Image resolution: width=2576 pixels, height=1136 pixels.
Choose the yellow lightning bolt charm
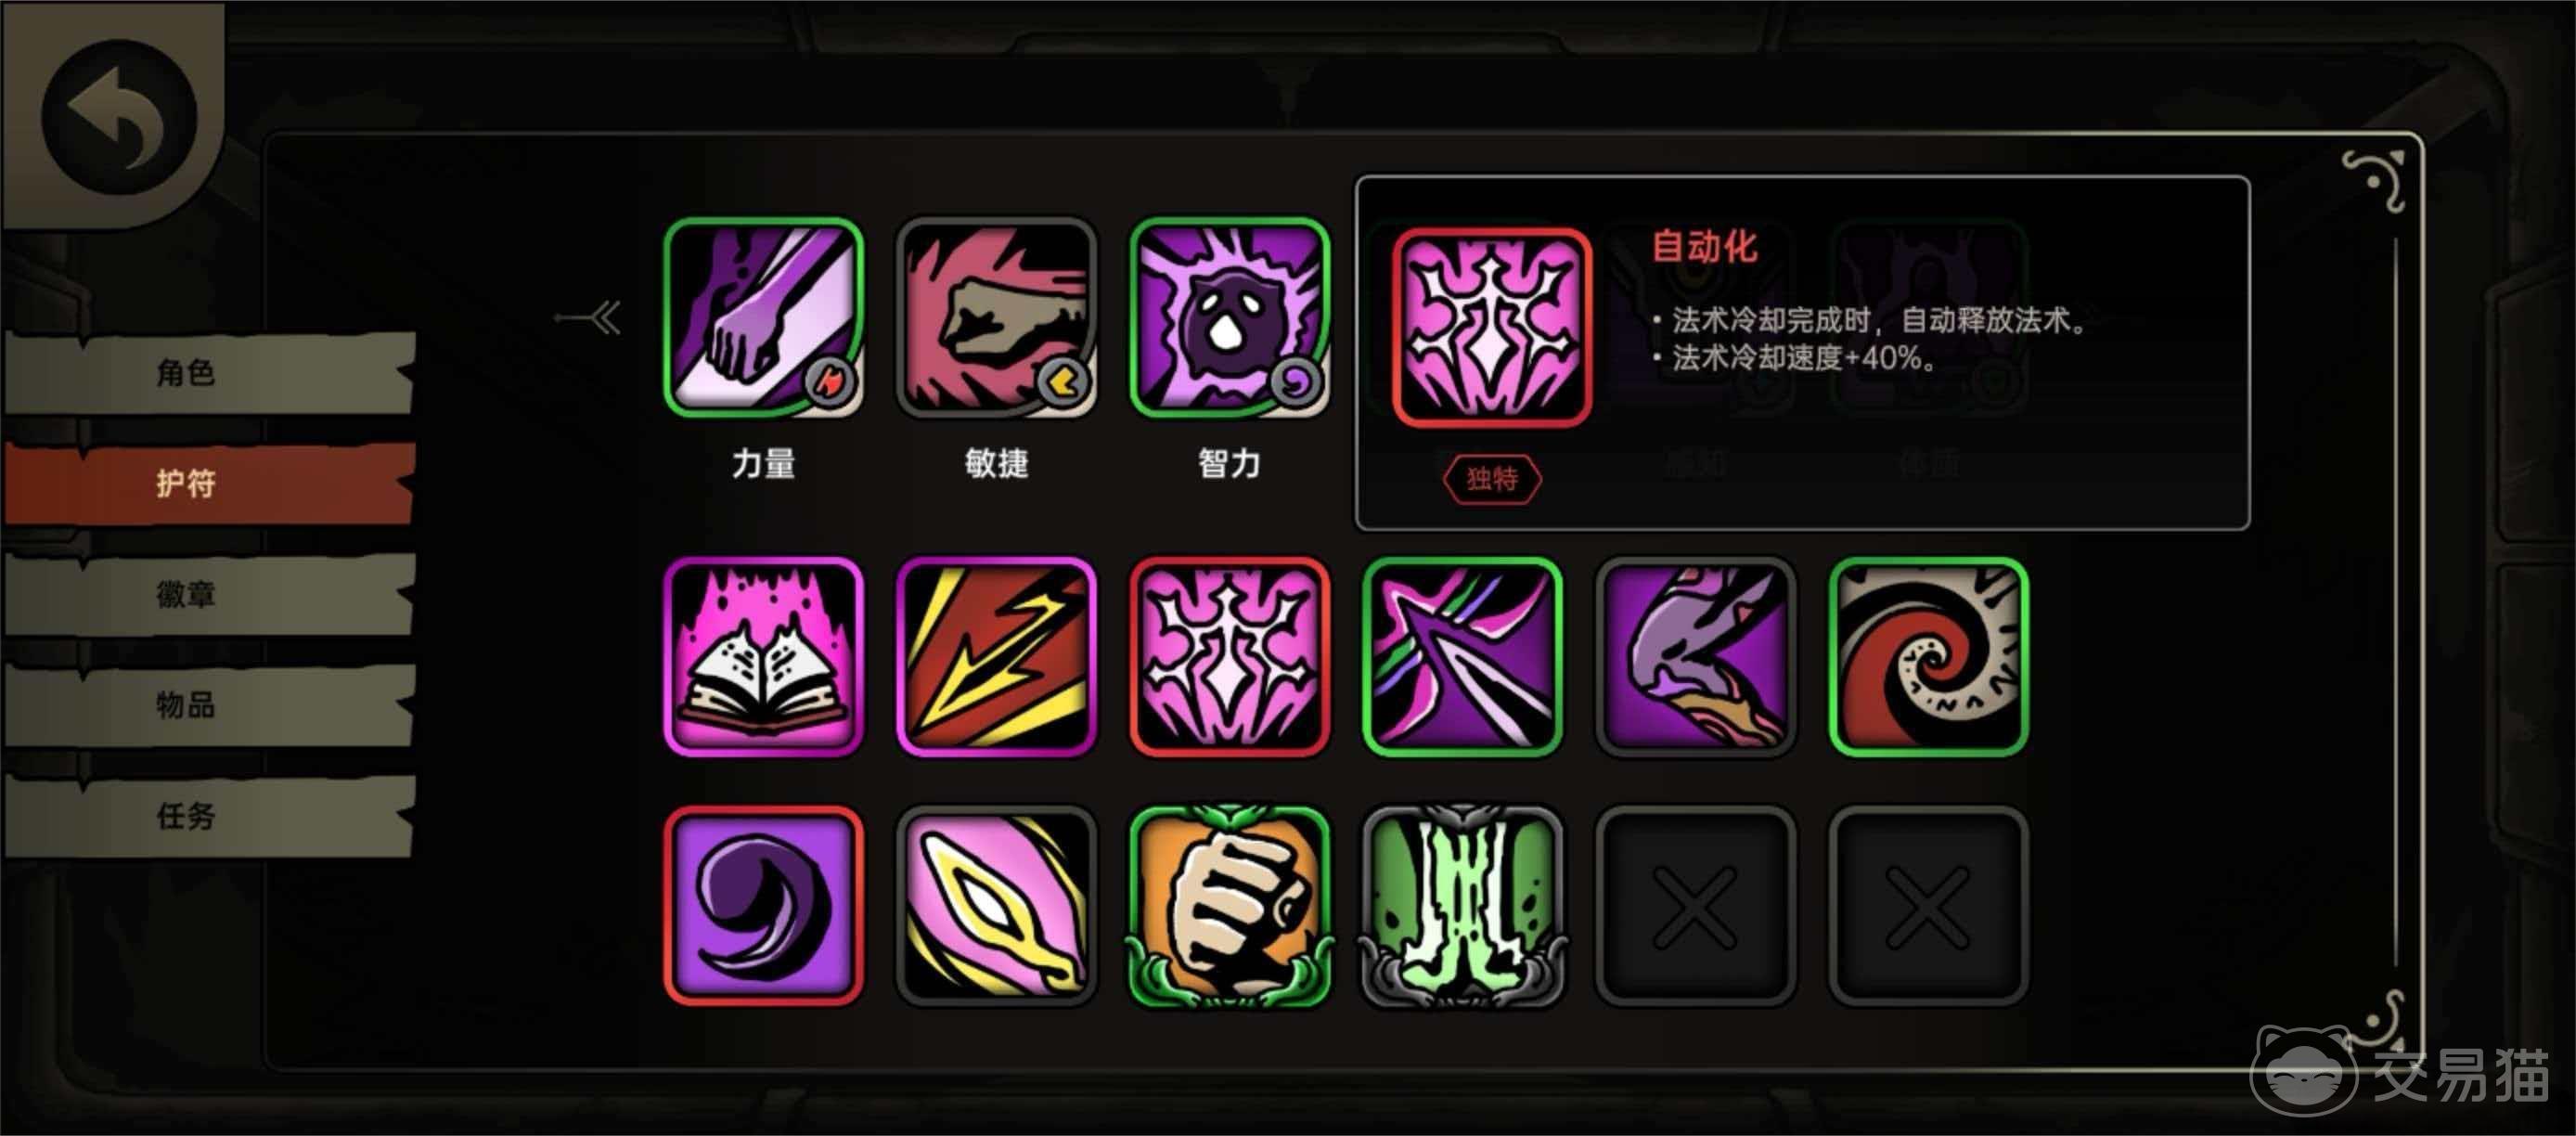[996, 657]
